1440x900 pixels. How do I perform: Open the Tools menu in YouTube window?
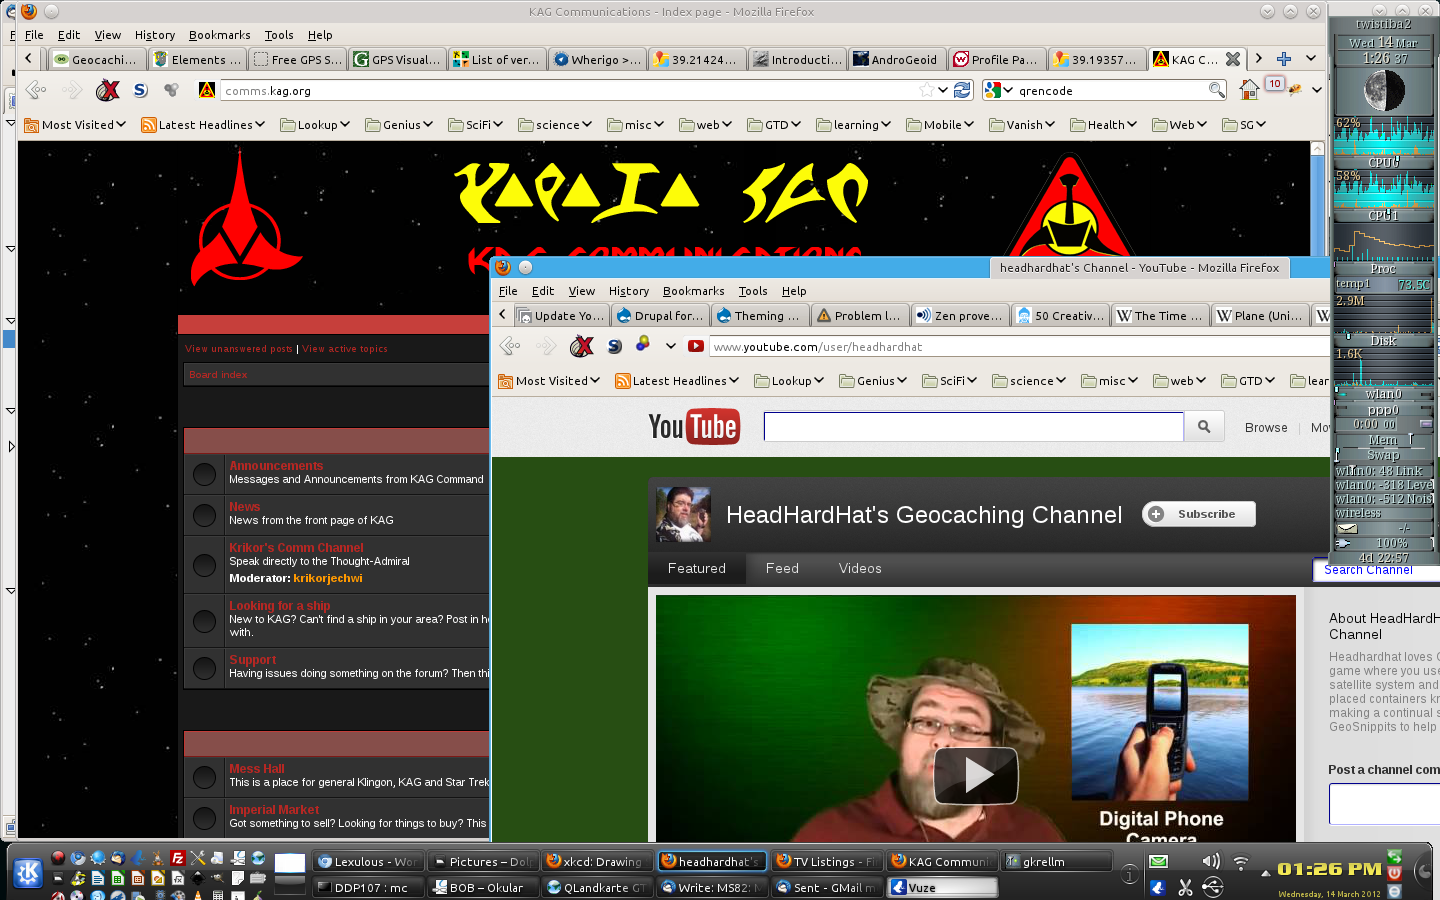tap(753, 291)
